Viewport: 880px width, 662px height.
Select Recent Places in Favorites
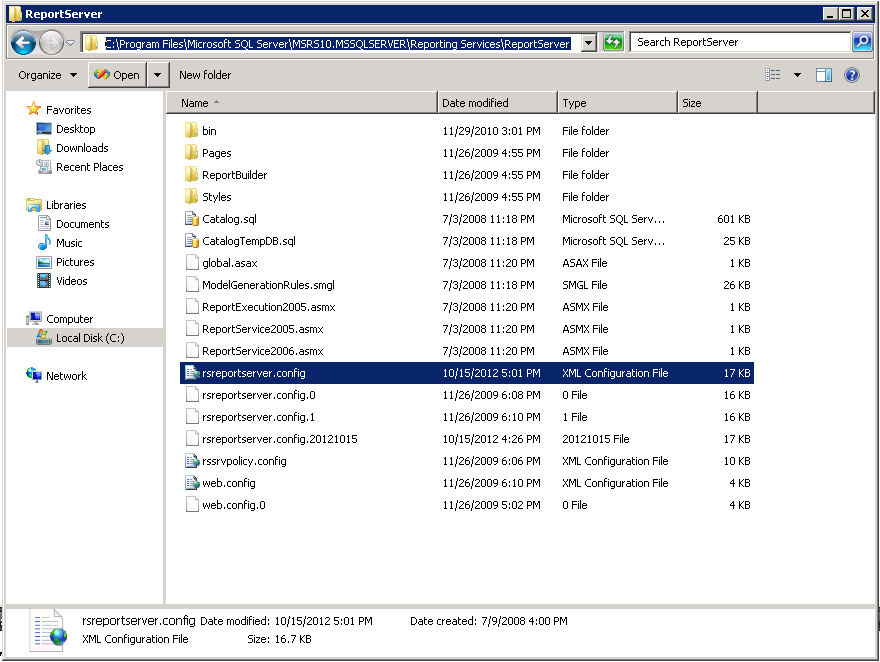point(89,167)
